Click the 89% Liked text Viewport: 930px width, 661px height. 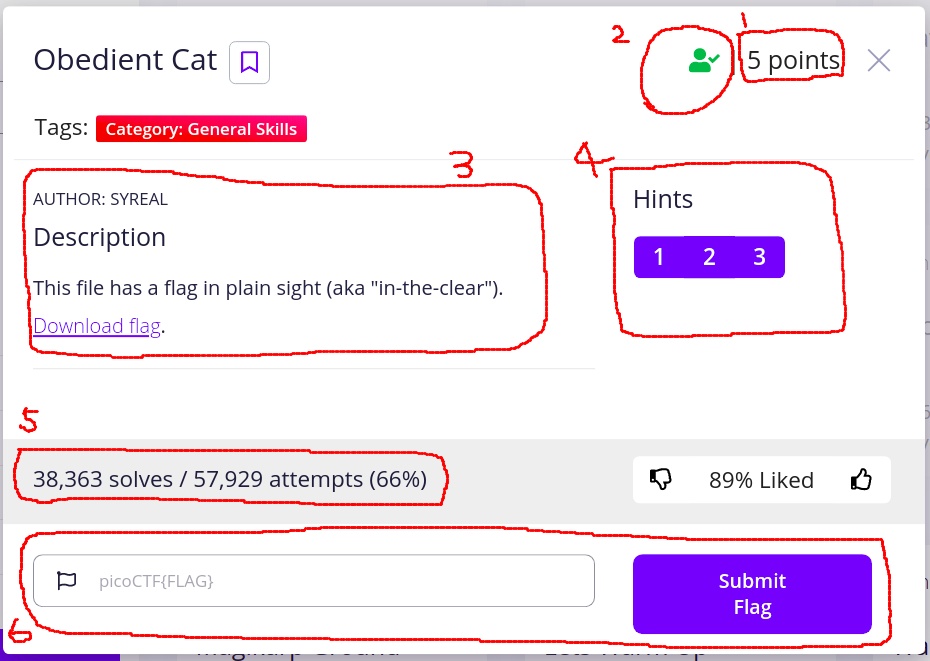click(x=761, y=480)
